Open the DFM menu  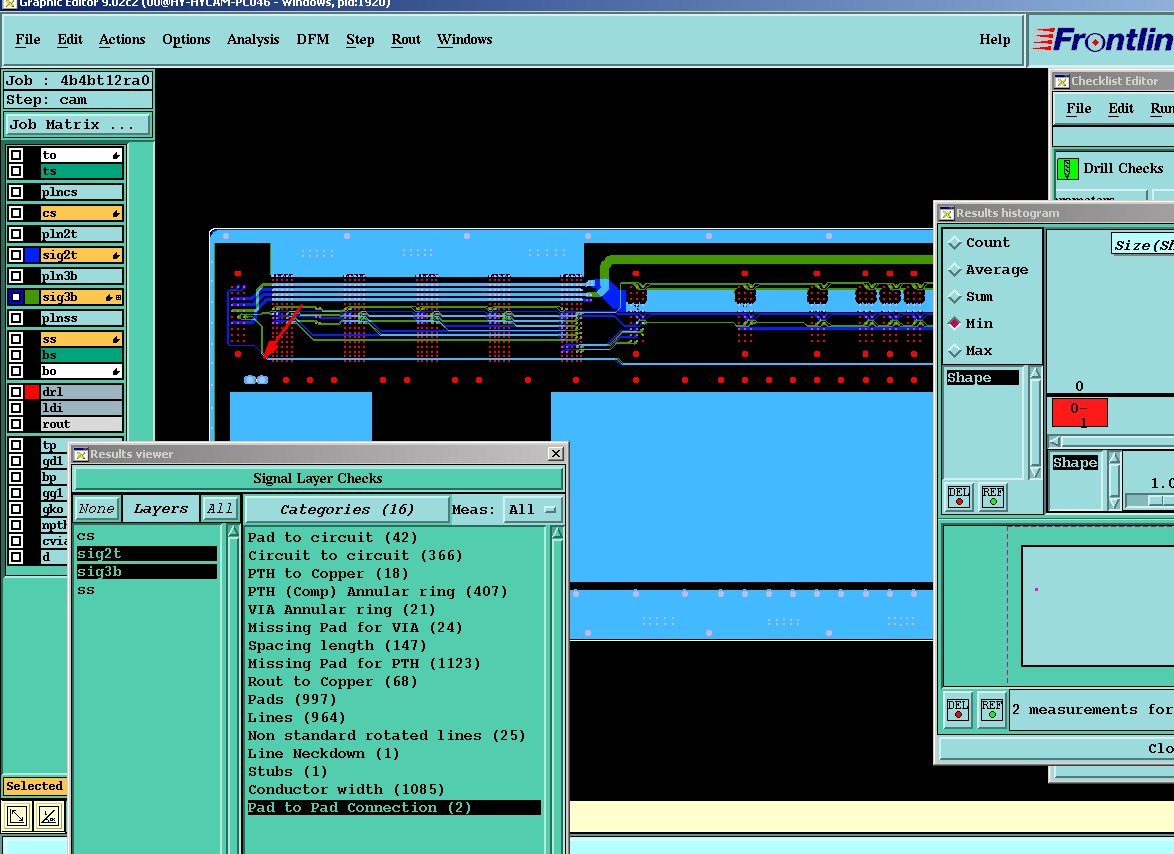(313, 40)
